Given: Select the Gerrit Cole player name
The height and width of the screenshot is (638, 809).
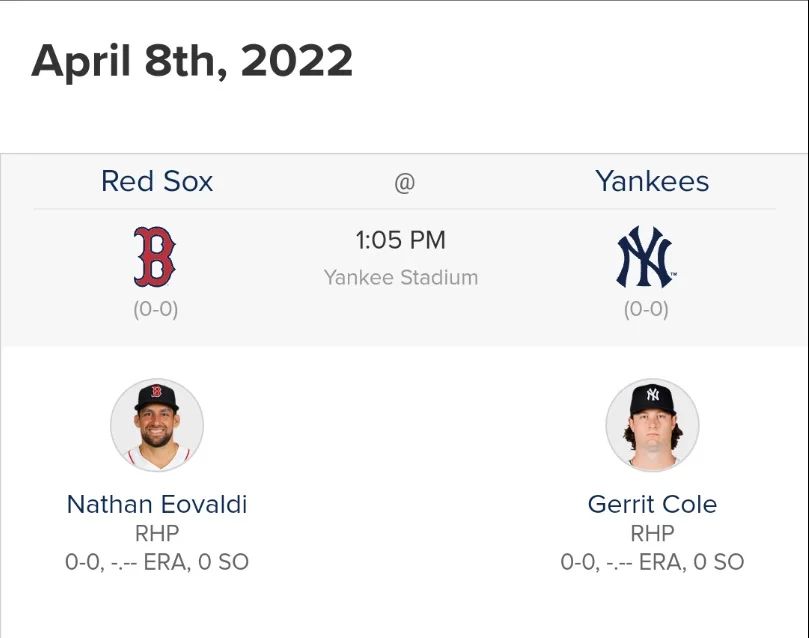Looking at the screenshot, I should [x=652, y=504].
